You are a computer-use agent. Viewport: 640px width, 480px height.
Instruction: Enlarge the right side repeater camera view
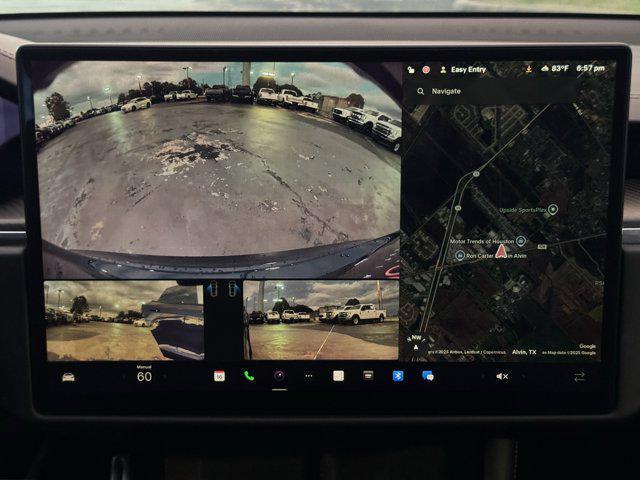coord(320,320)
